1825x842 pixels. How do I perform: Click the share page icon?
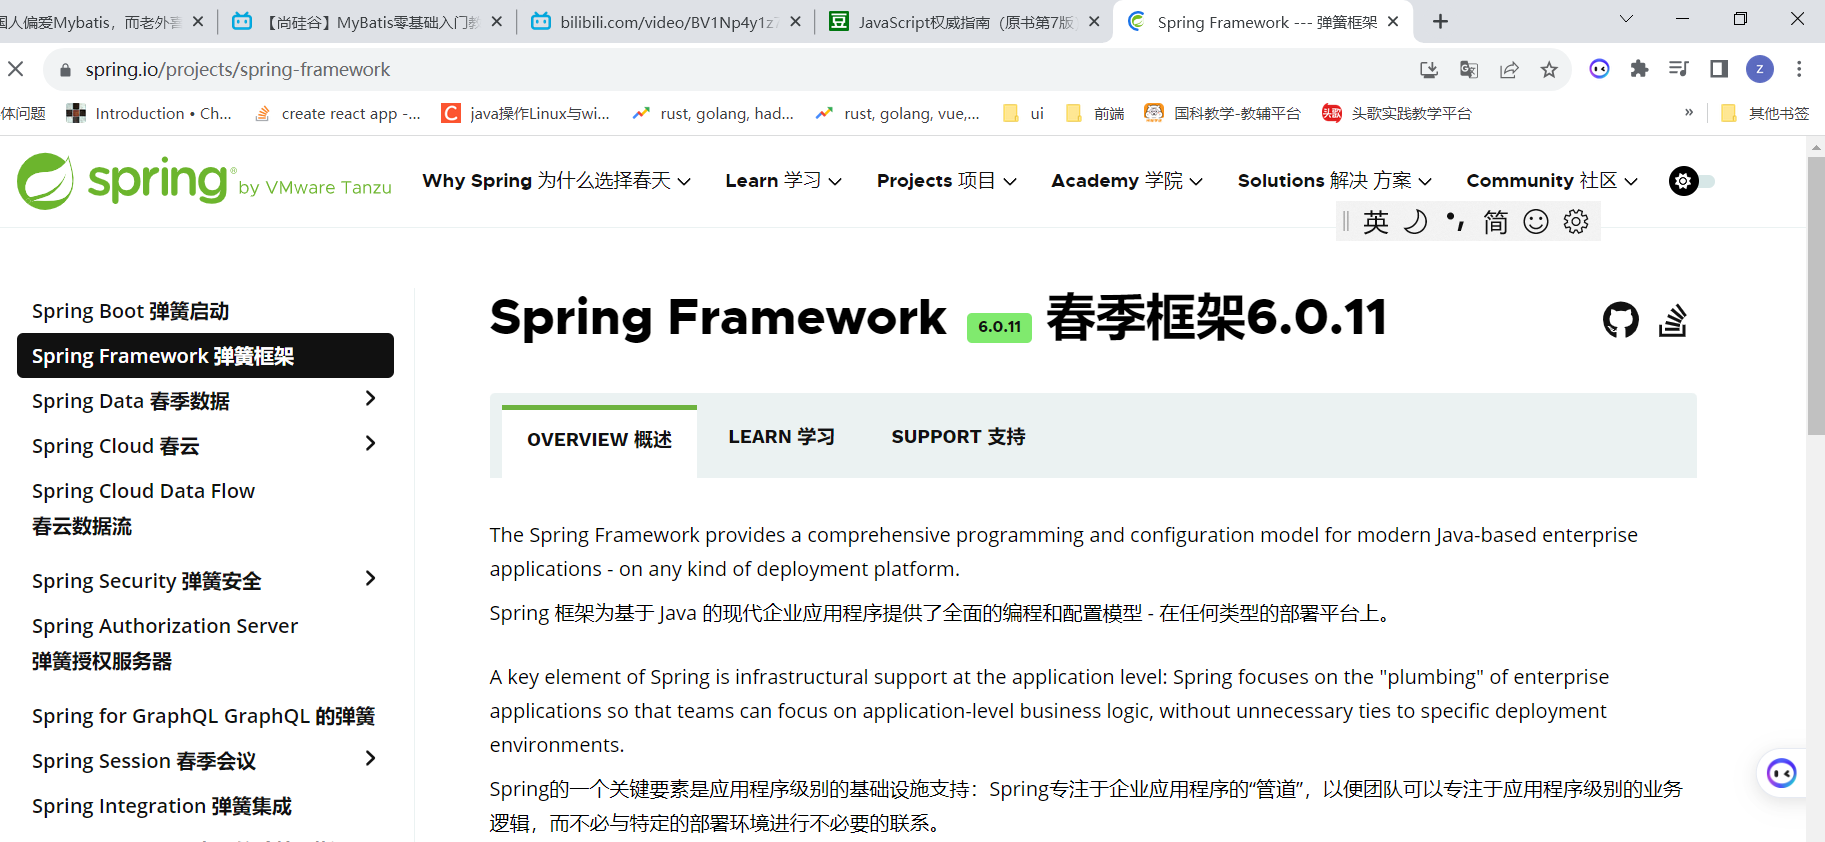[1509, 70]
